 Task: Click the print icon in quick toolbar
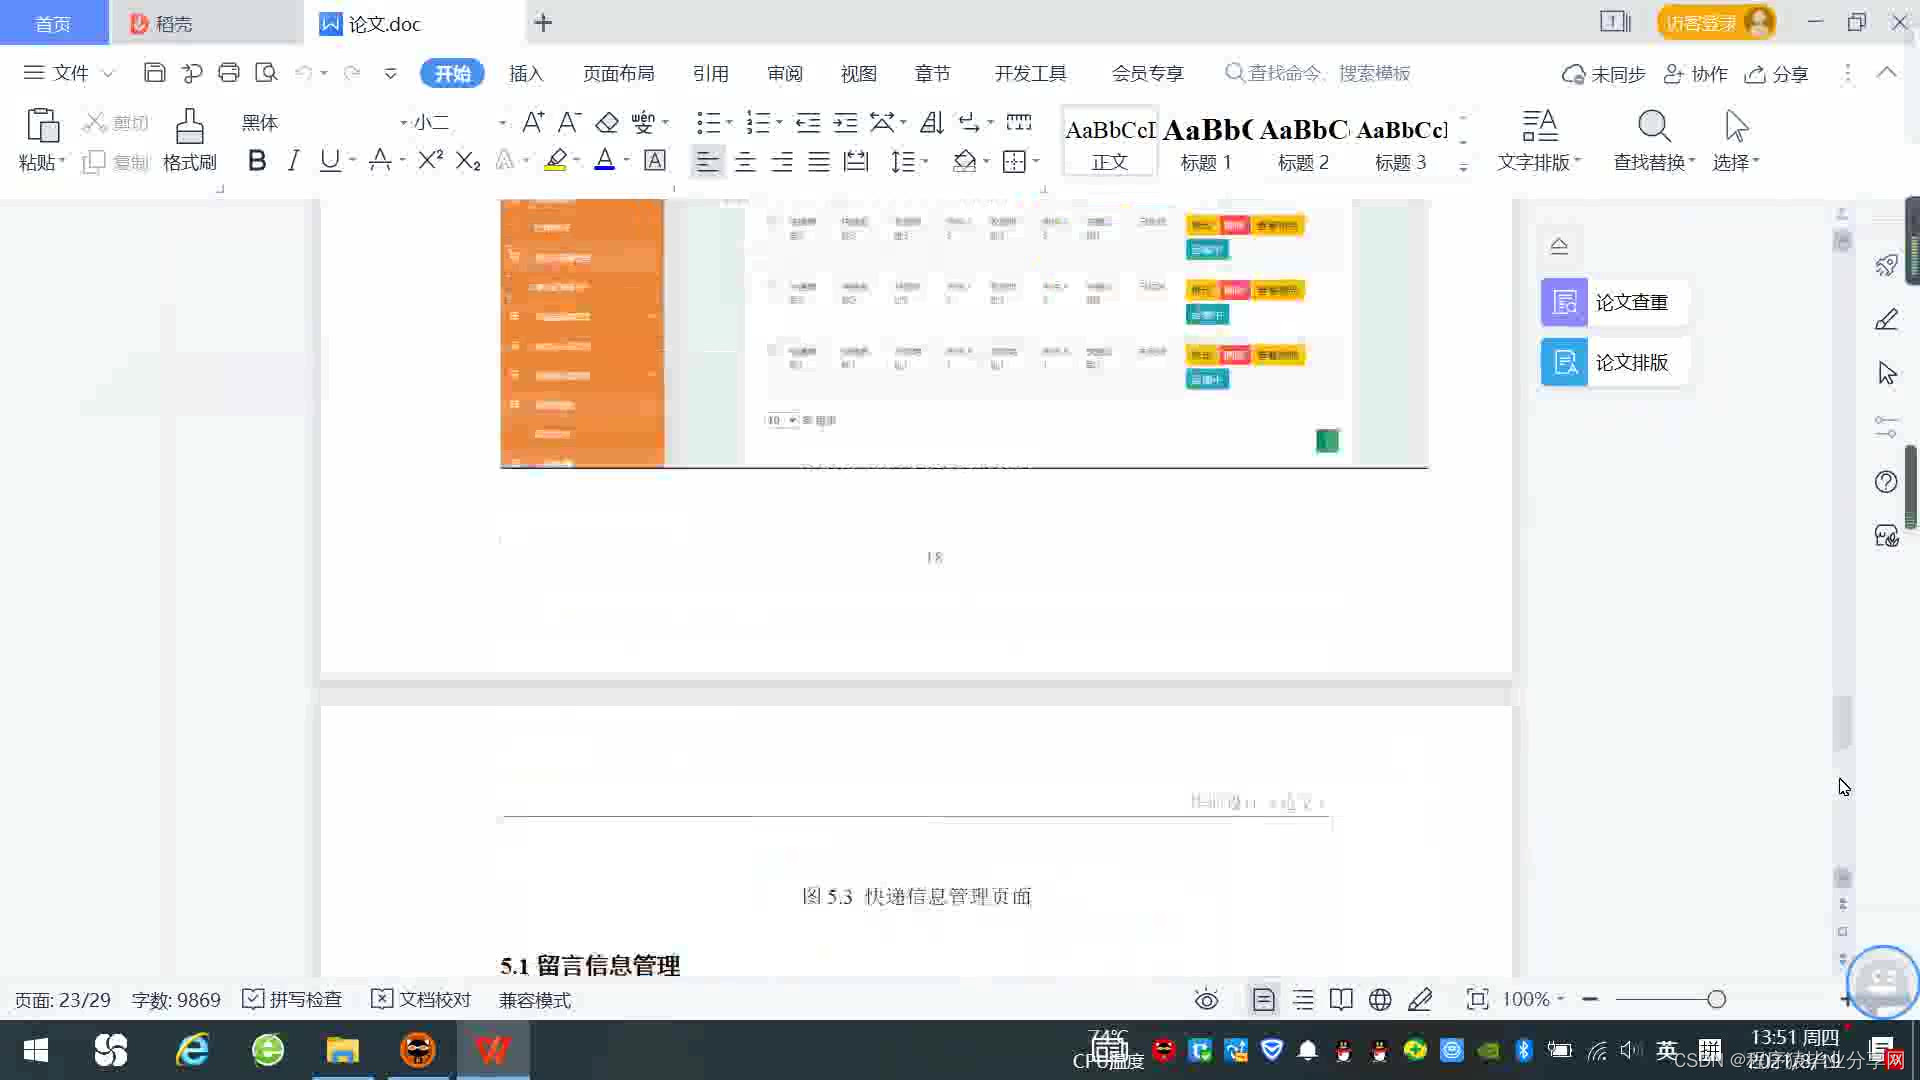point(229,73)
